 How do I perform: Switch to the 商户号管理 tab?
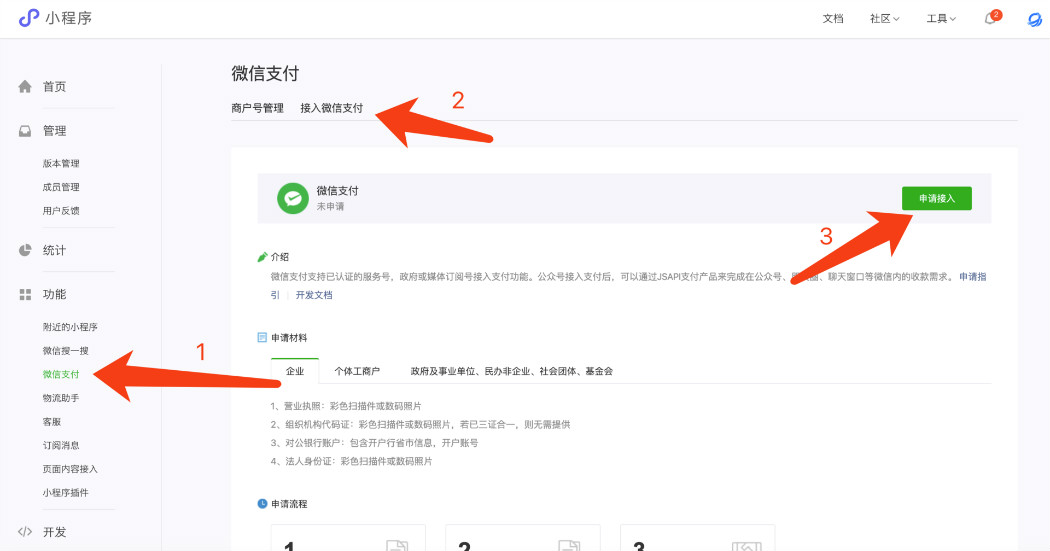(x=257, y=108)
